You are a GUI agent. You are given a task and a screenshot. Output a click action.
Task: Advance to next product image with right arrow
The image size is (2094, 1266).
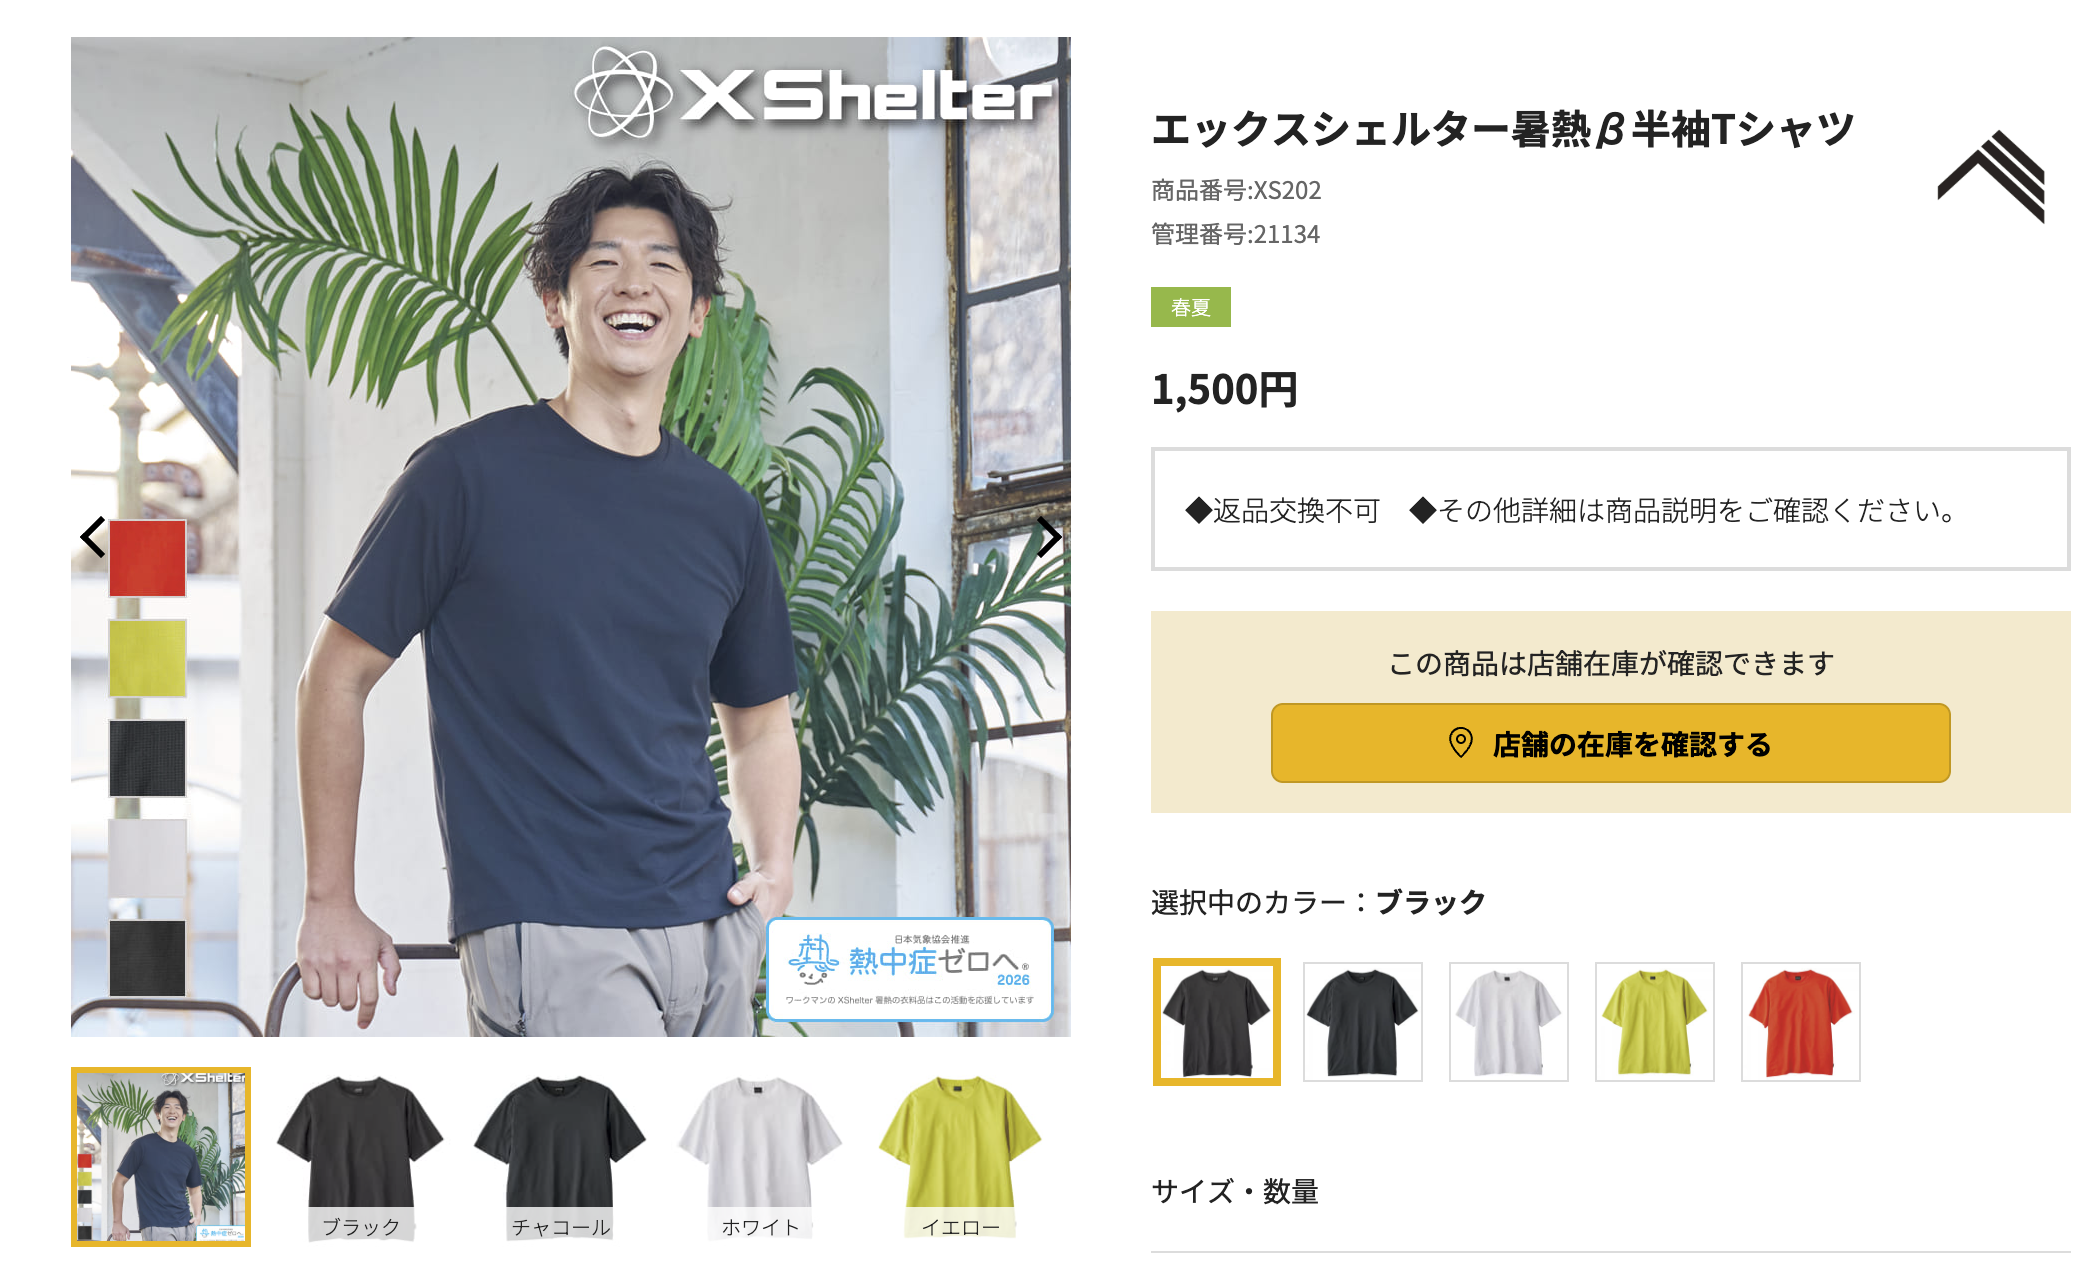(1048, 537)
